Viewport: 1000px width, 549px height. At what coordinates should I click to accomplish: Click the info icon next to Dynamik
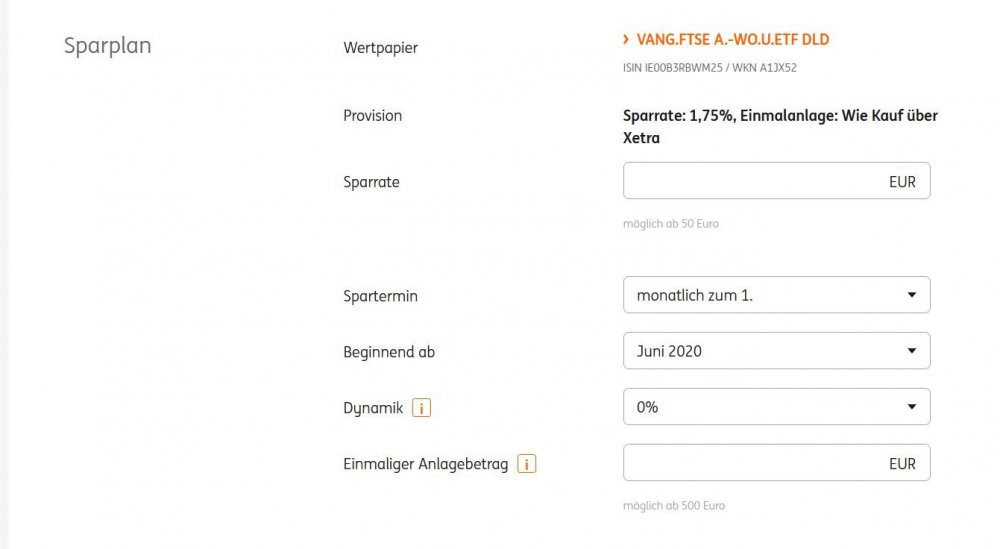(422, 408)
